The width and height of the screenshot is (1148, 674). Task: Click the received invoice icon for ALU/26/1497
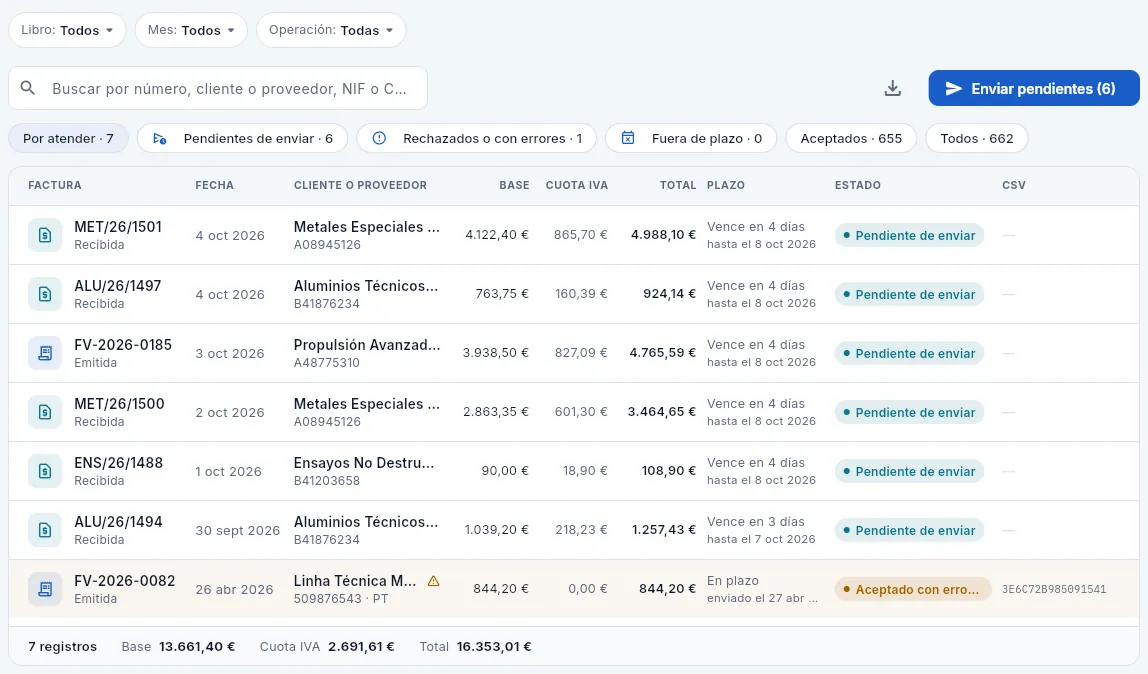[45, 294]
